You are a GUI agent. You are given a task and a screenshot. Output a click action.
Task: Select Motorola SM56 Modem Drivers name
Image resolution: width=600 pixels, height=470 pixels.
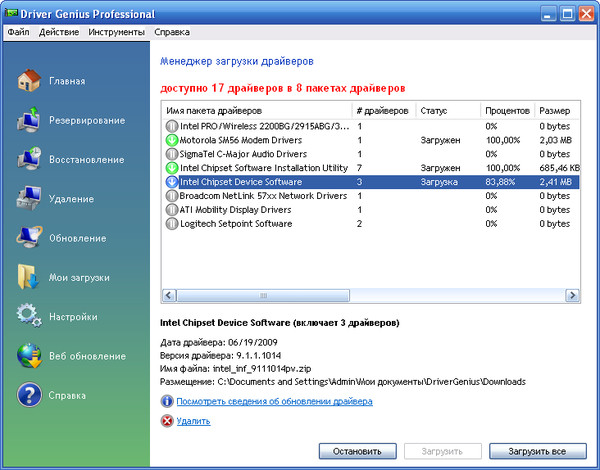pyautogui.click(x=241, y=140)
